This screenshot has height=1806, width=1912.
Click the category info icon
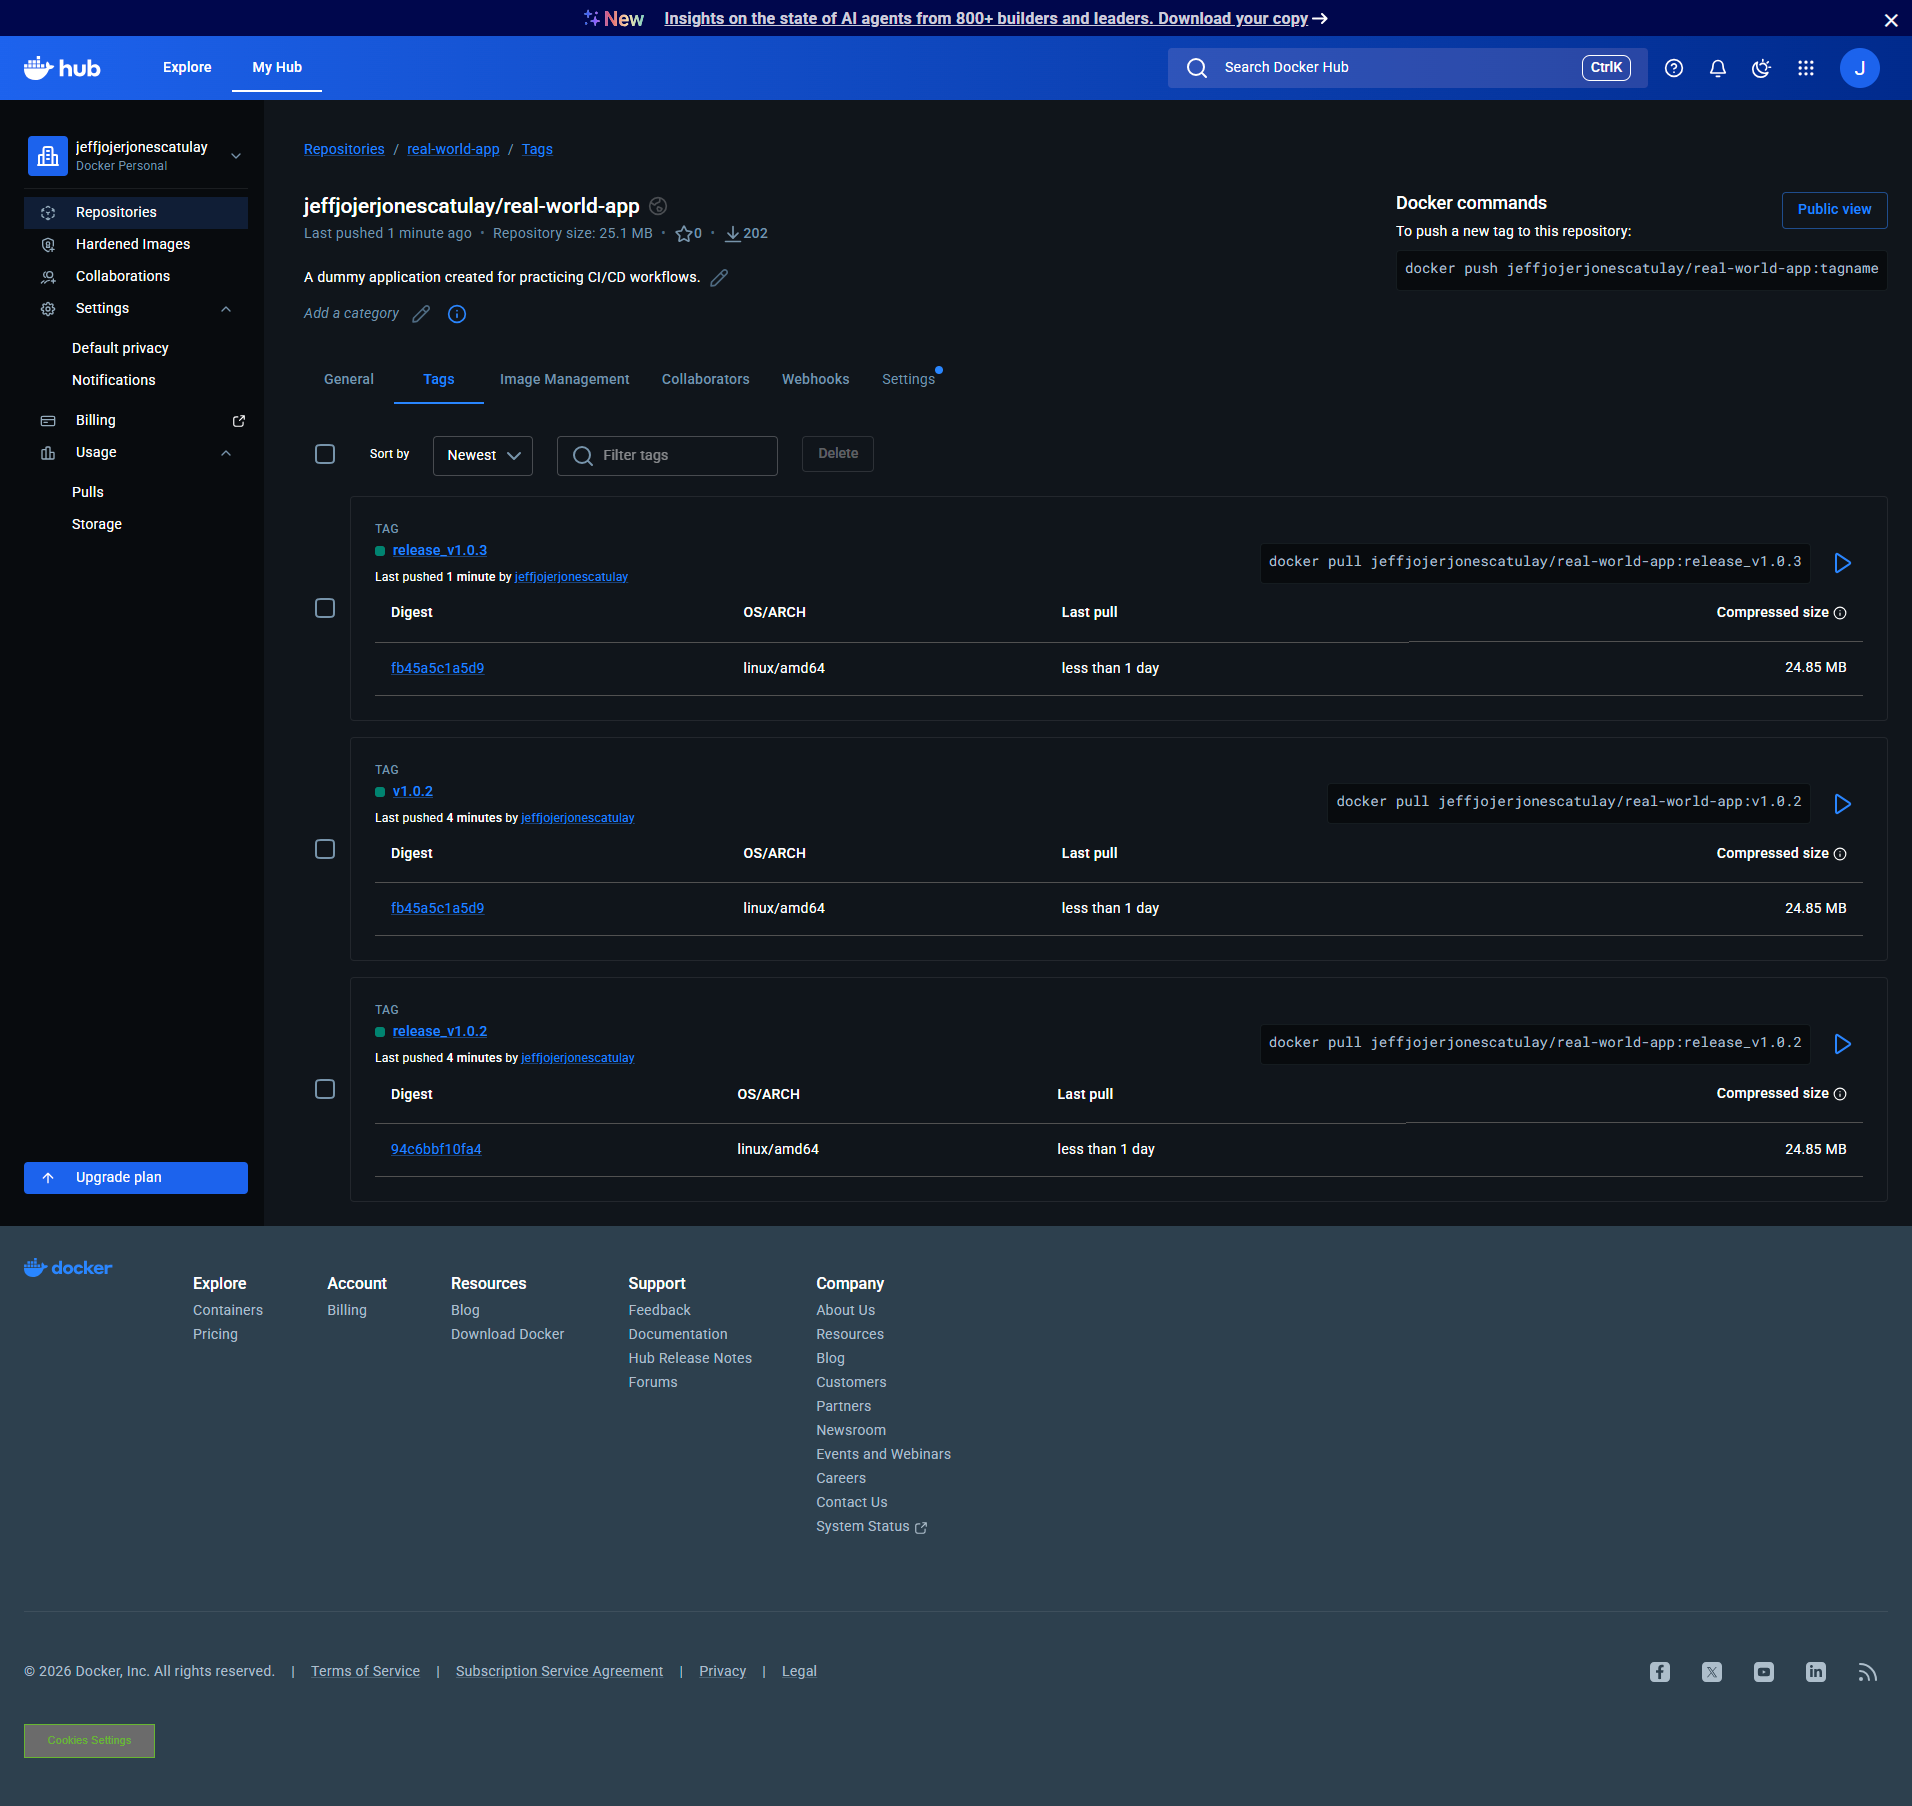(x=457, y=314)
